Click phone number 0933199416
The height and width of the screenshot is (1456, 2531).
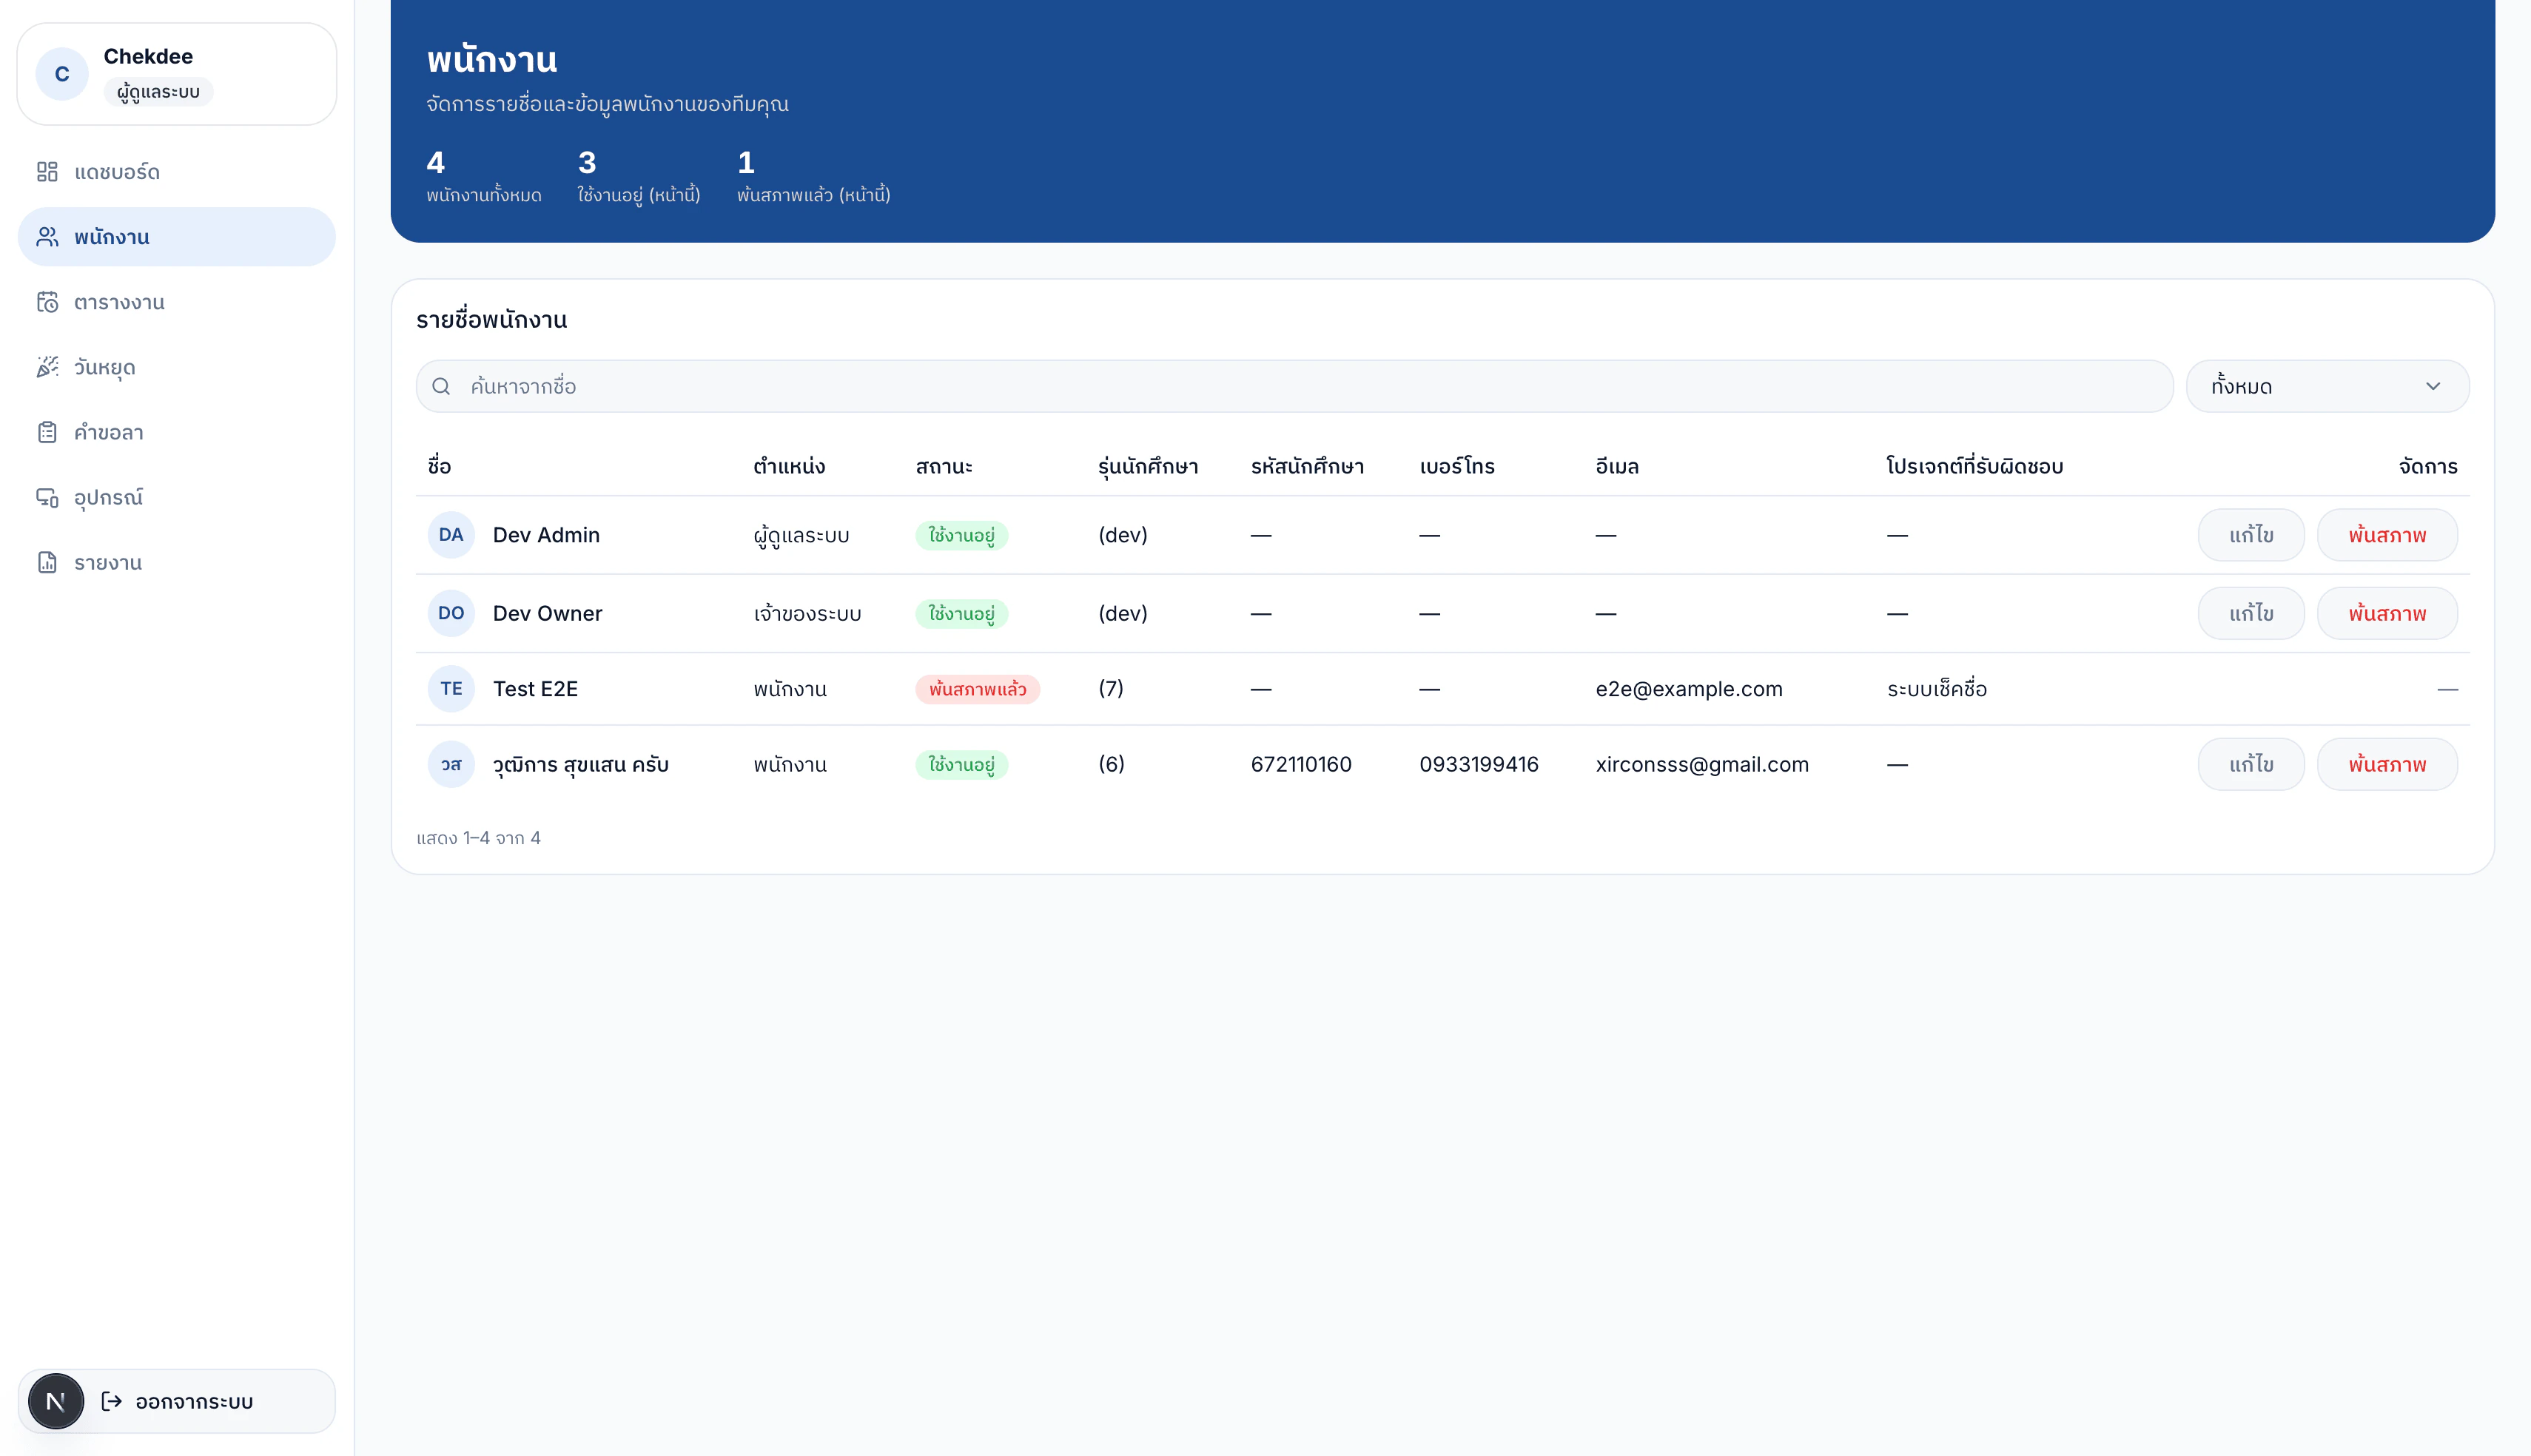(1479, 764)
